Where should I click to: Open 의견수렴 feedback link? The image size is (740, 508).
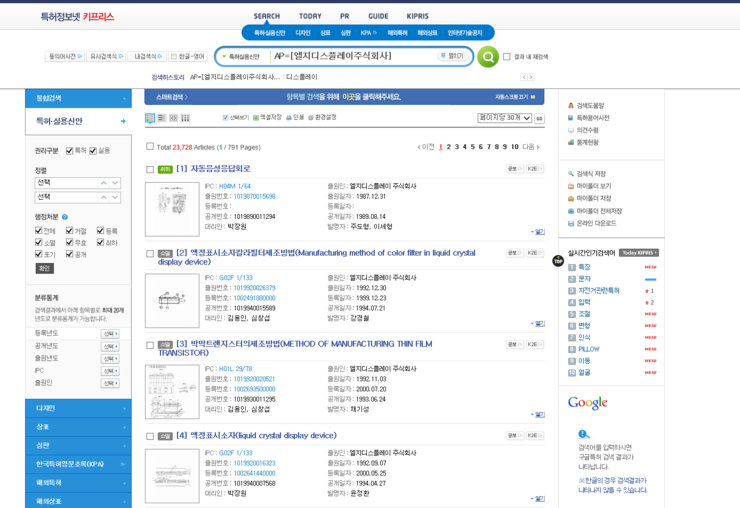click(583, 130)
